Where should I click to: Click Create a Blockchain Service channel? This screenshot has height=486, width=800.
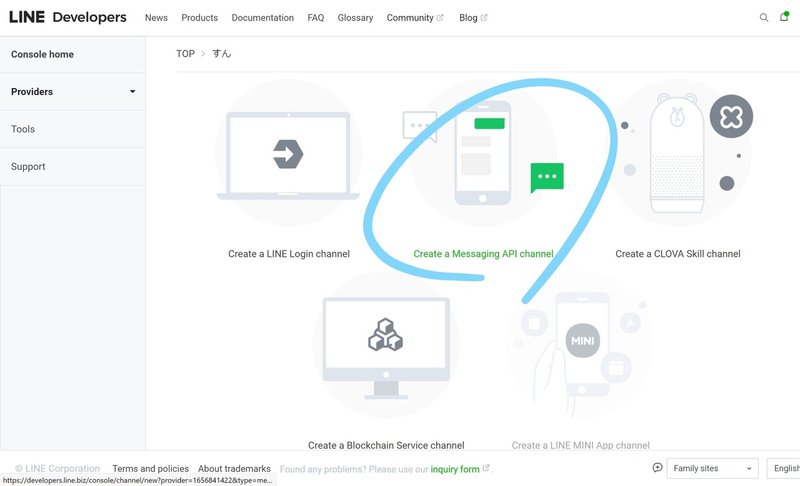[386, 445]
